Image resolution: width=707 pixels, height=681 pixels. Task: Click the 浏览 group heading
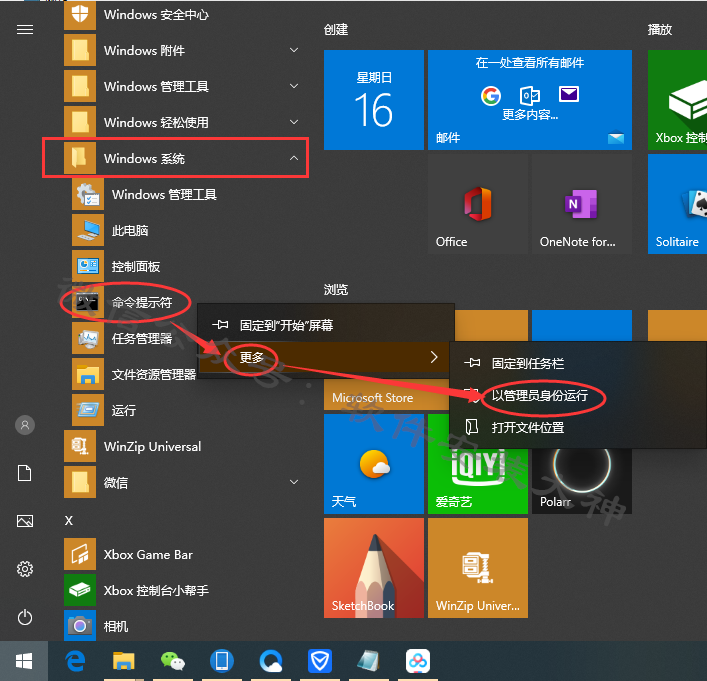click(x=336, y=290)
